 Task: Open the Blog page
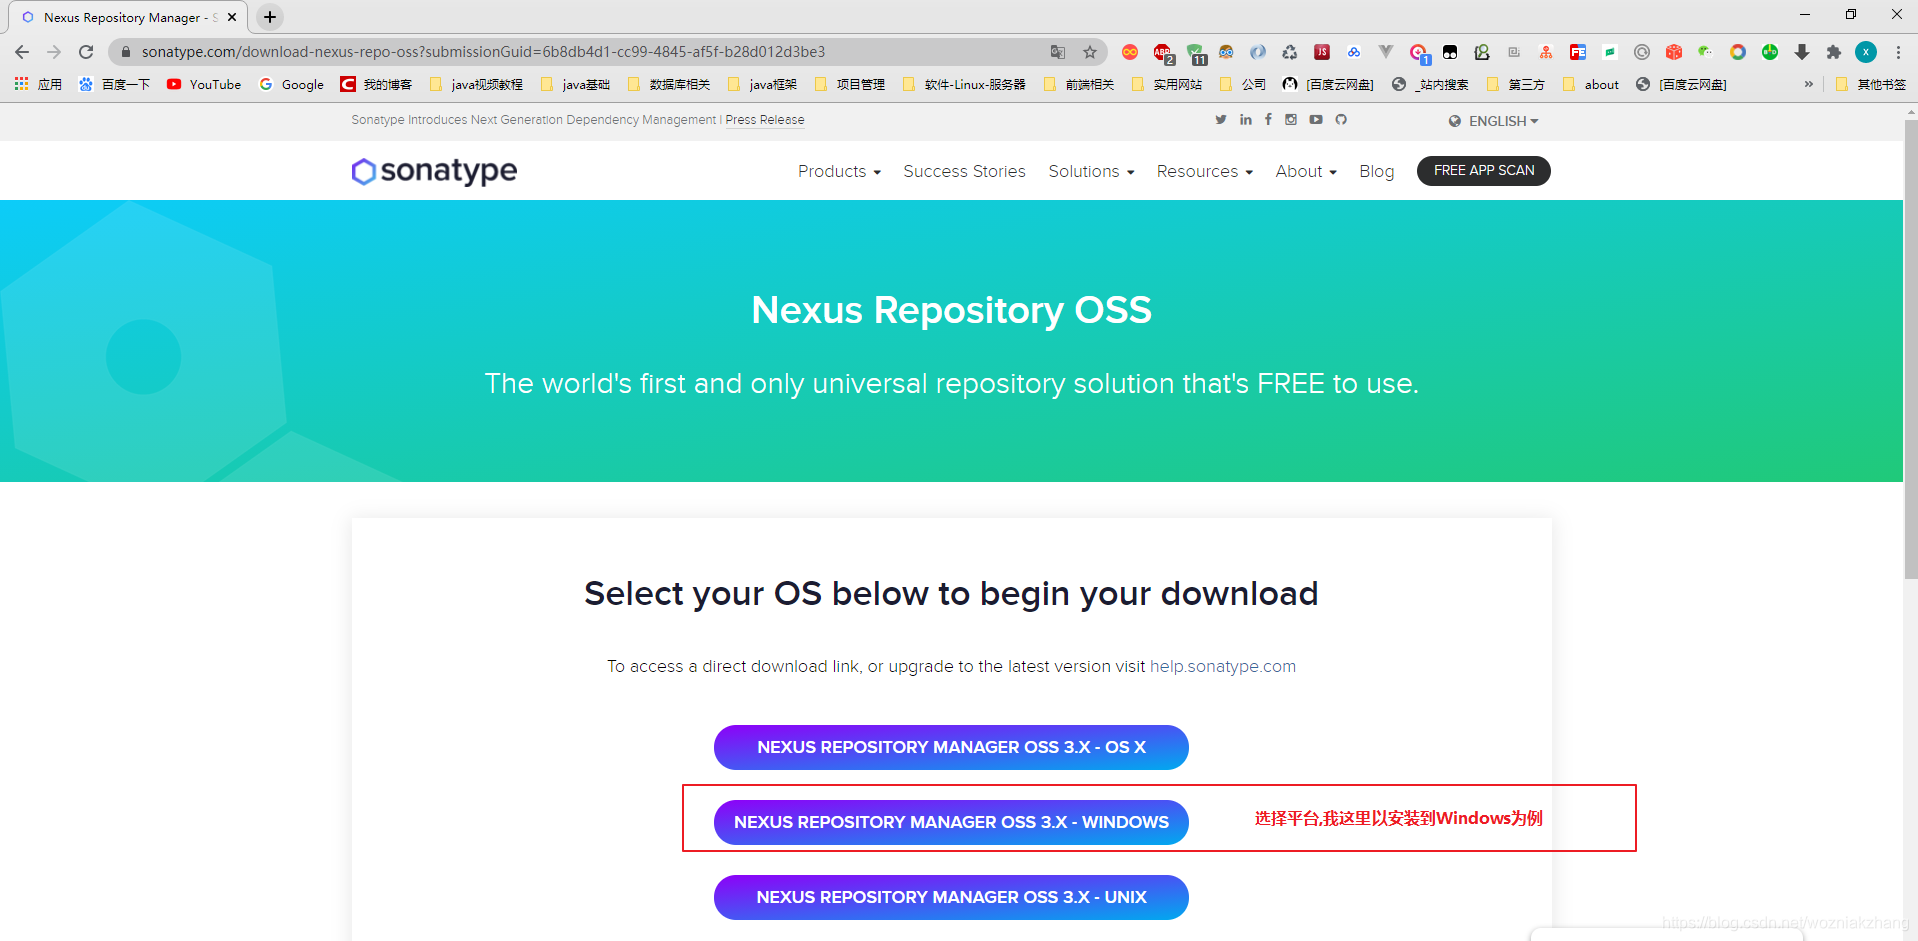click(1376, 172)
